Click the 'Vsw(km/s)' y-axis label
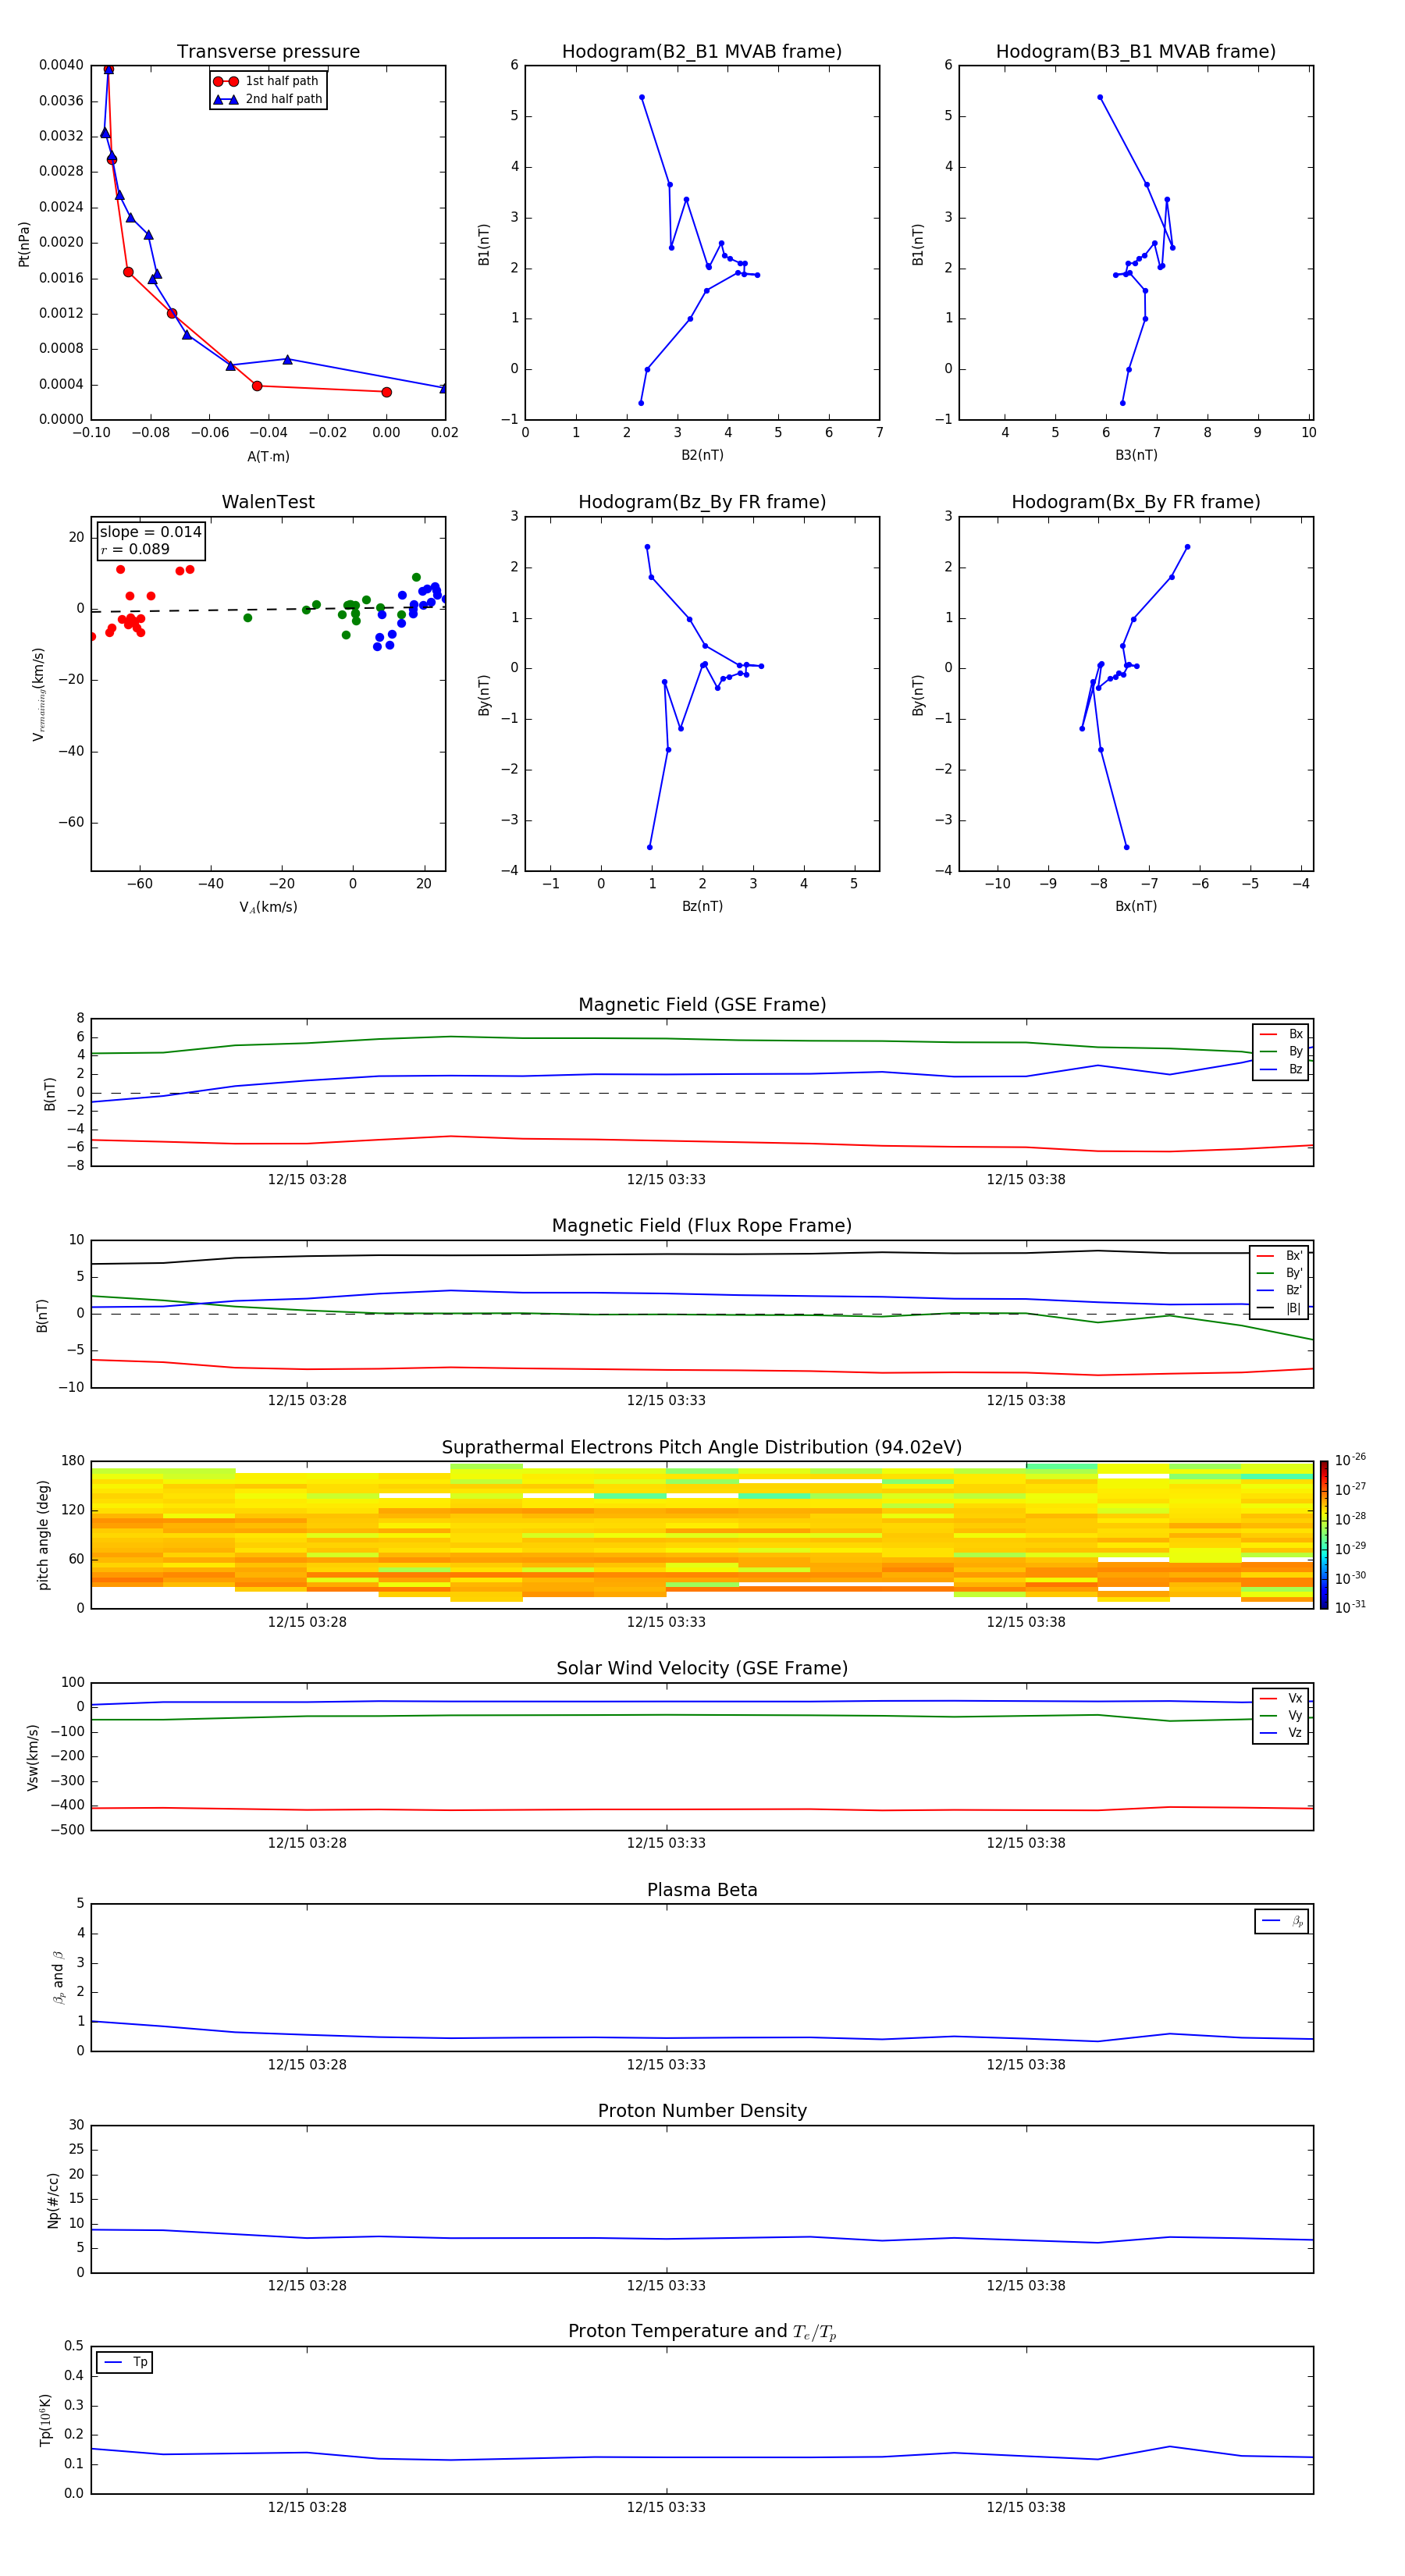 point(33,1757)
